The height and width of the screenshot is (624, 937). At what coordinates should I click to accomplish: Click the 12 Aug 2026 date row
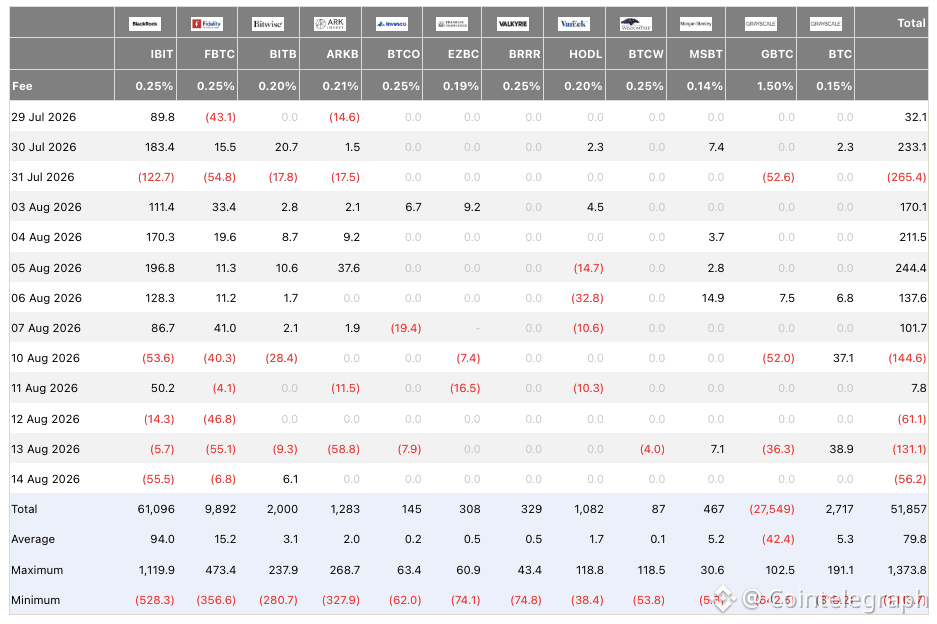pyautogui.click(x=468, y=419)
